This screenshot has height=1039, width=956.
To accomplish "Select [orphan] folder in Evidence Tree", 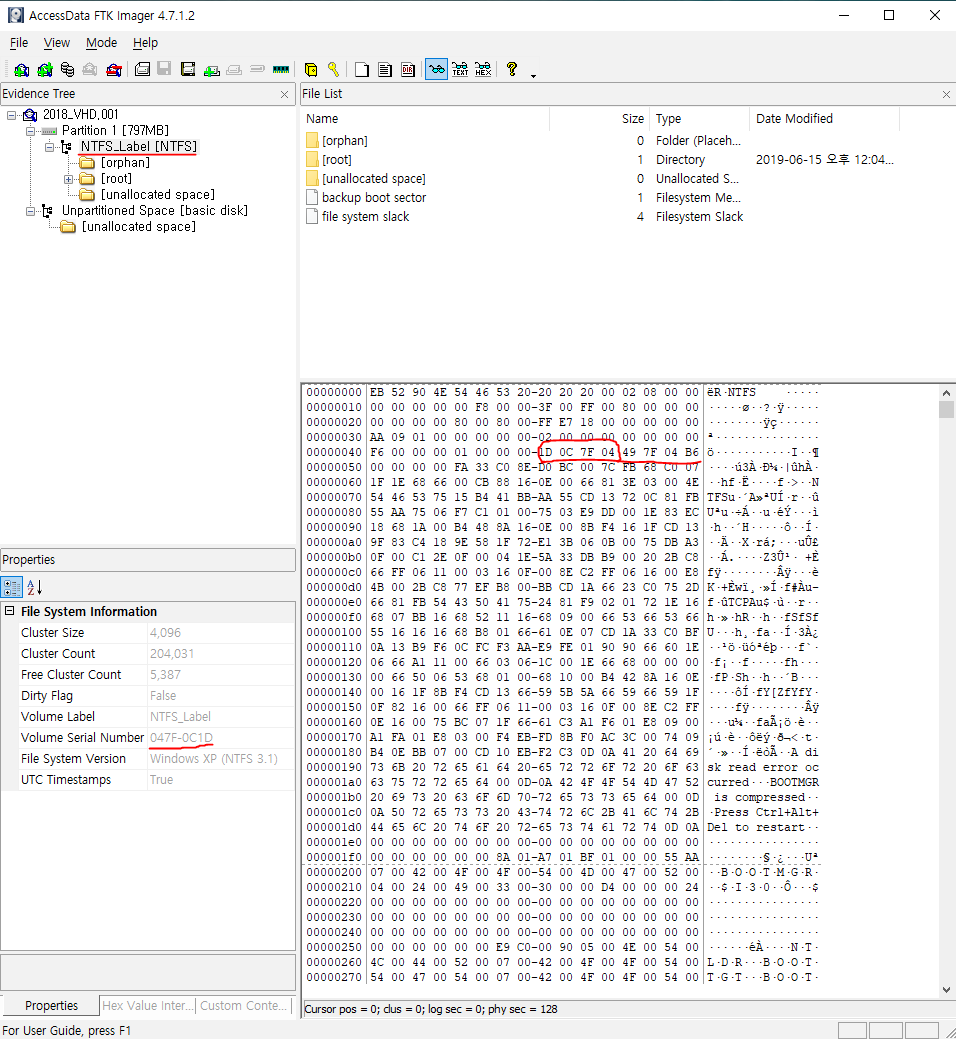I will tap(125, 162).
